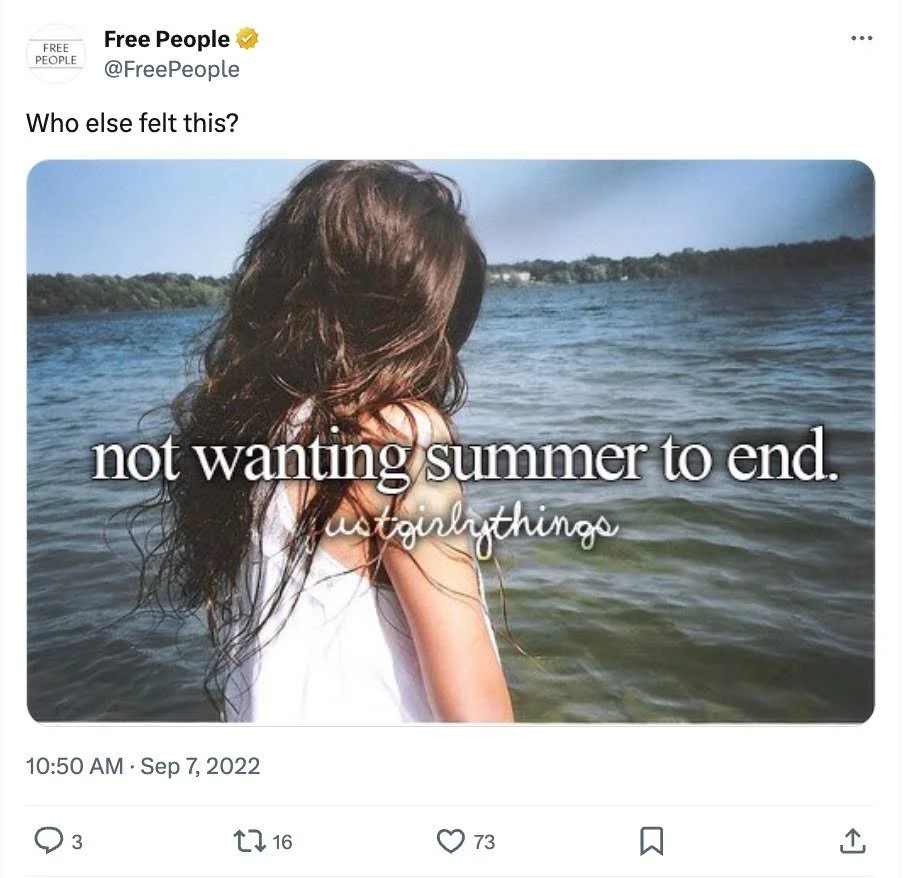Viewport: 904px width, 878px height.
Task: Click the Free People display name
Action: pos(167,39)
